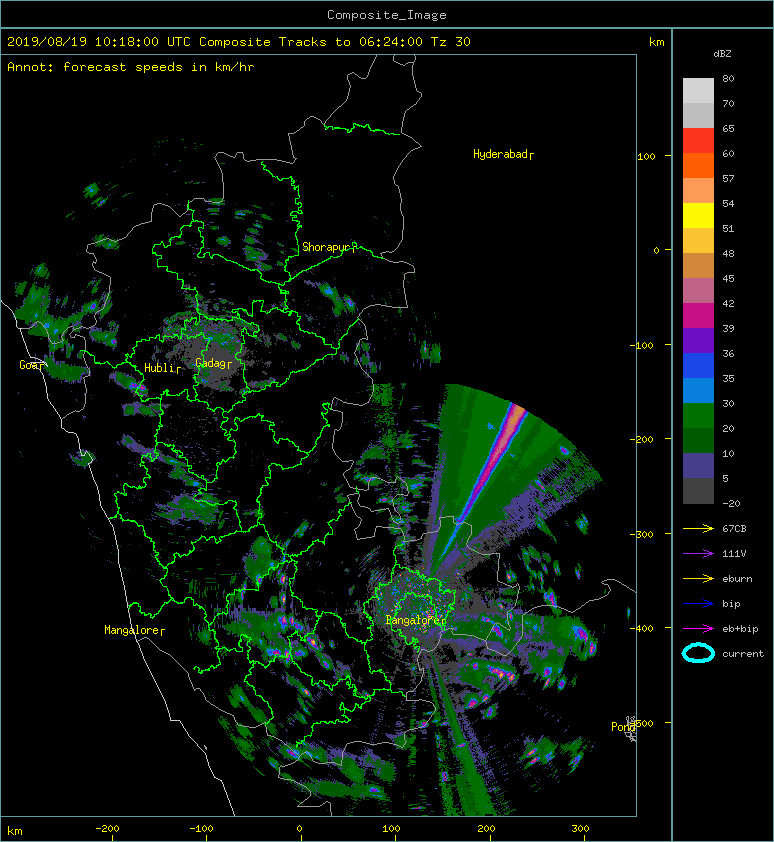Click the eburn legend label
This screenshot has height=842, width=774.
point(737,578)
